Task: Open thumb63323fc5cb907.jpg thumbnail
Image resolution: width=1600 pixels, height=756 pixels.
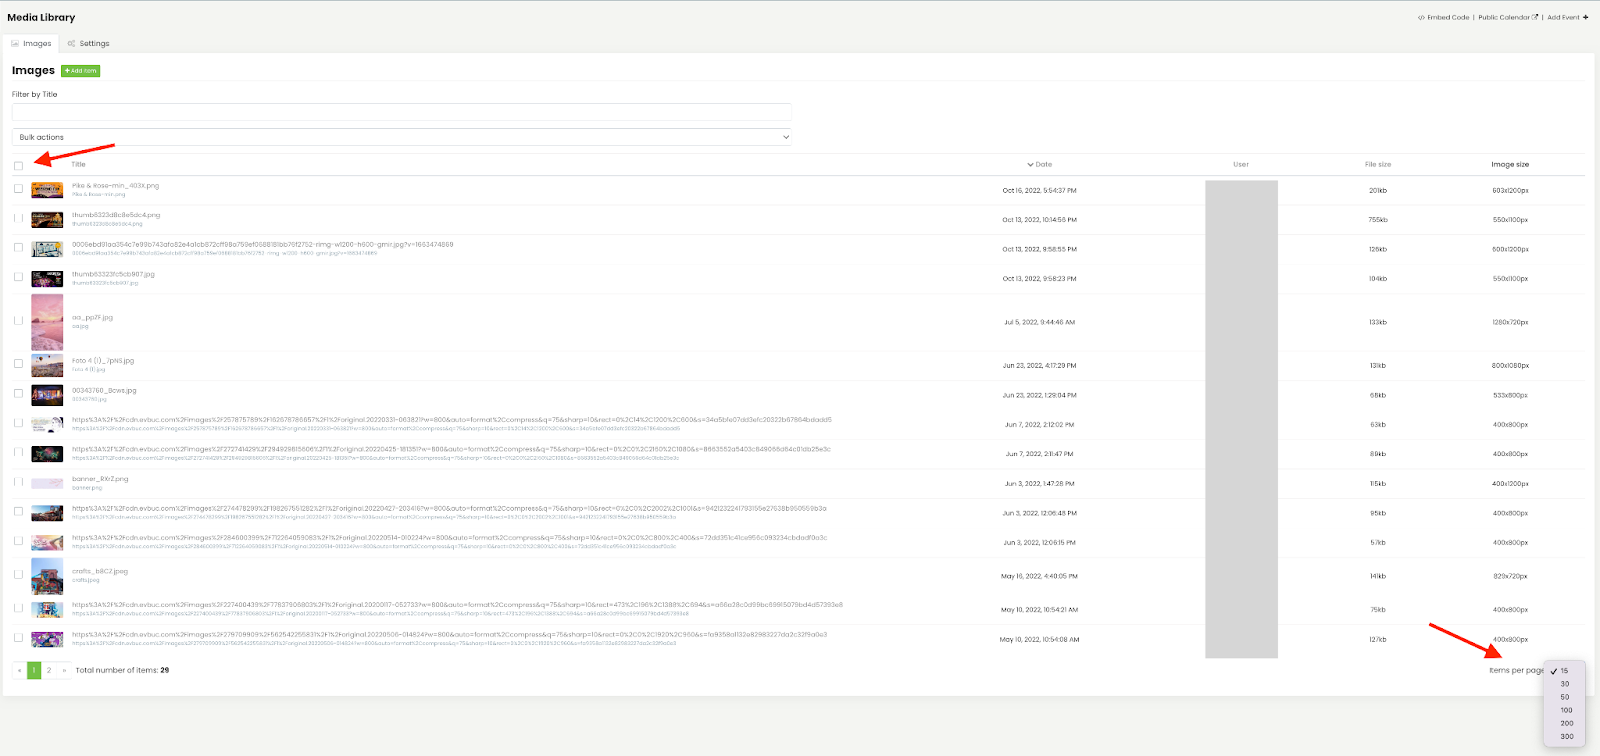Action: point(47,278)
